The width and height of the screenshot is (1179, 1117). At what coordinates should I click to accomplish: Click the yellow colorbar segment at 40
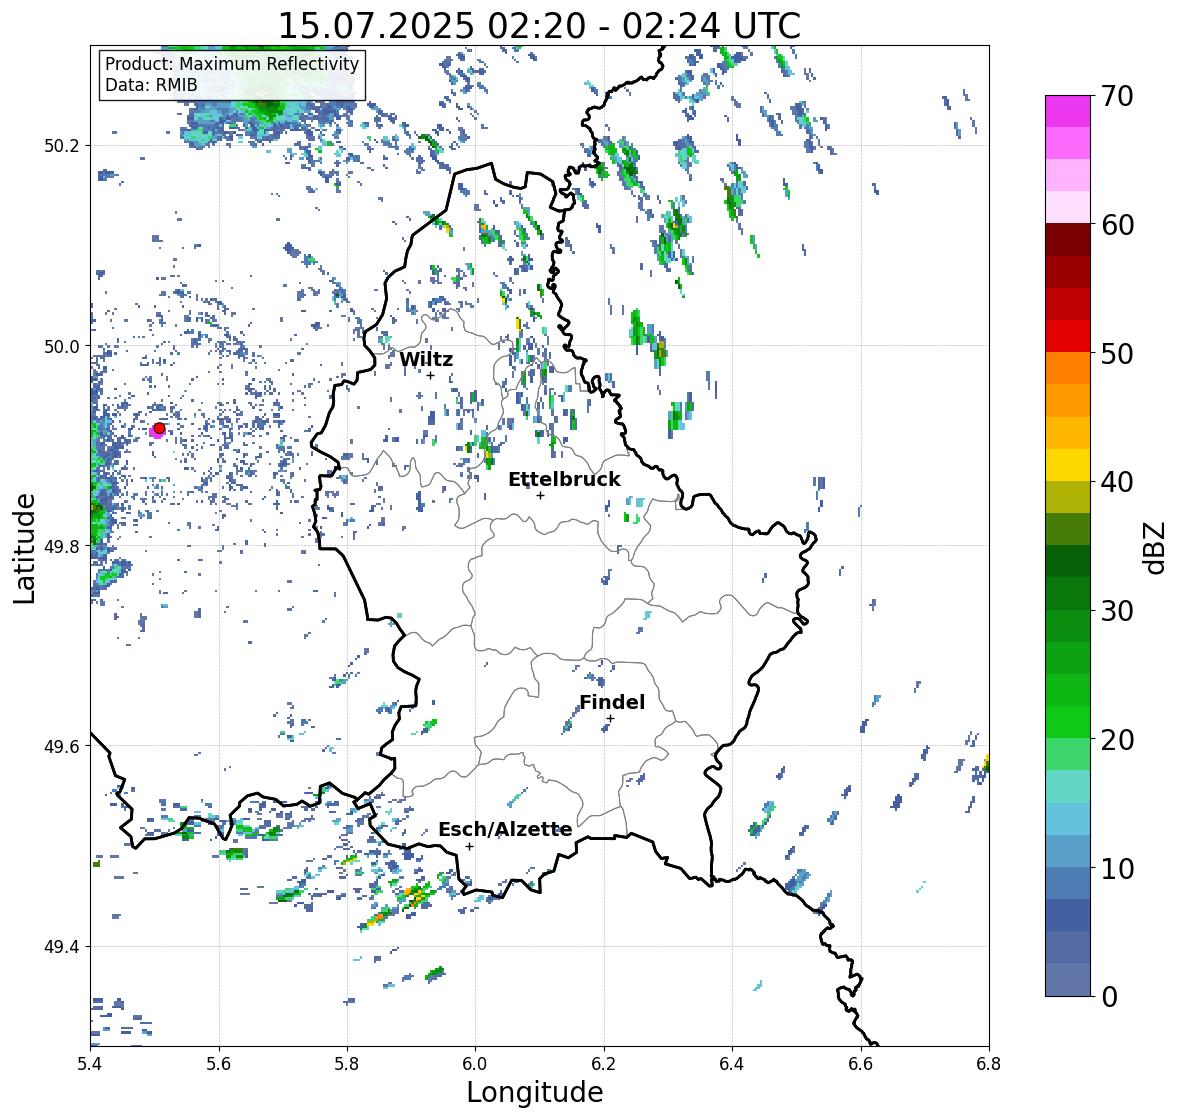click(1068, 465)
